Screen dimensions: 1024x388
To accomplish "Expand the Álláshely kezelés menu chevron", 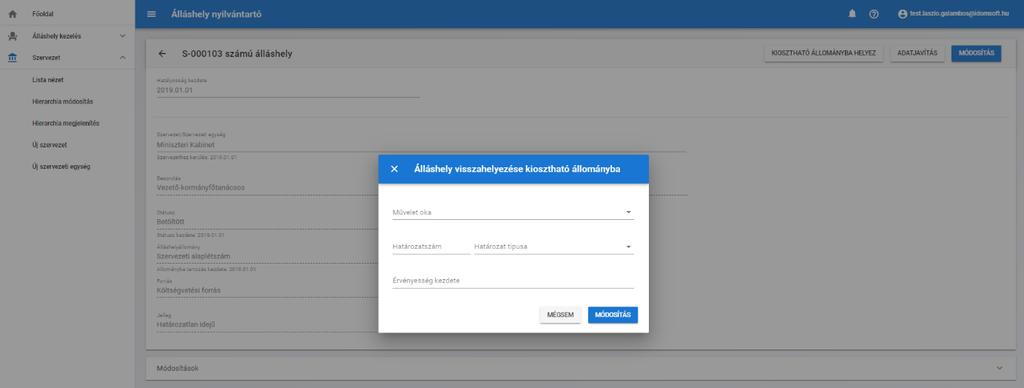I will point(122,36).
